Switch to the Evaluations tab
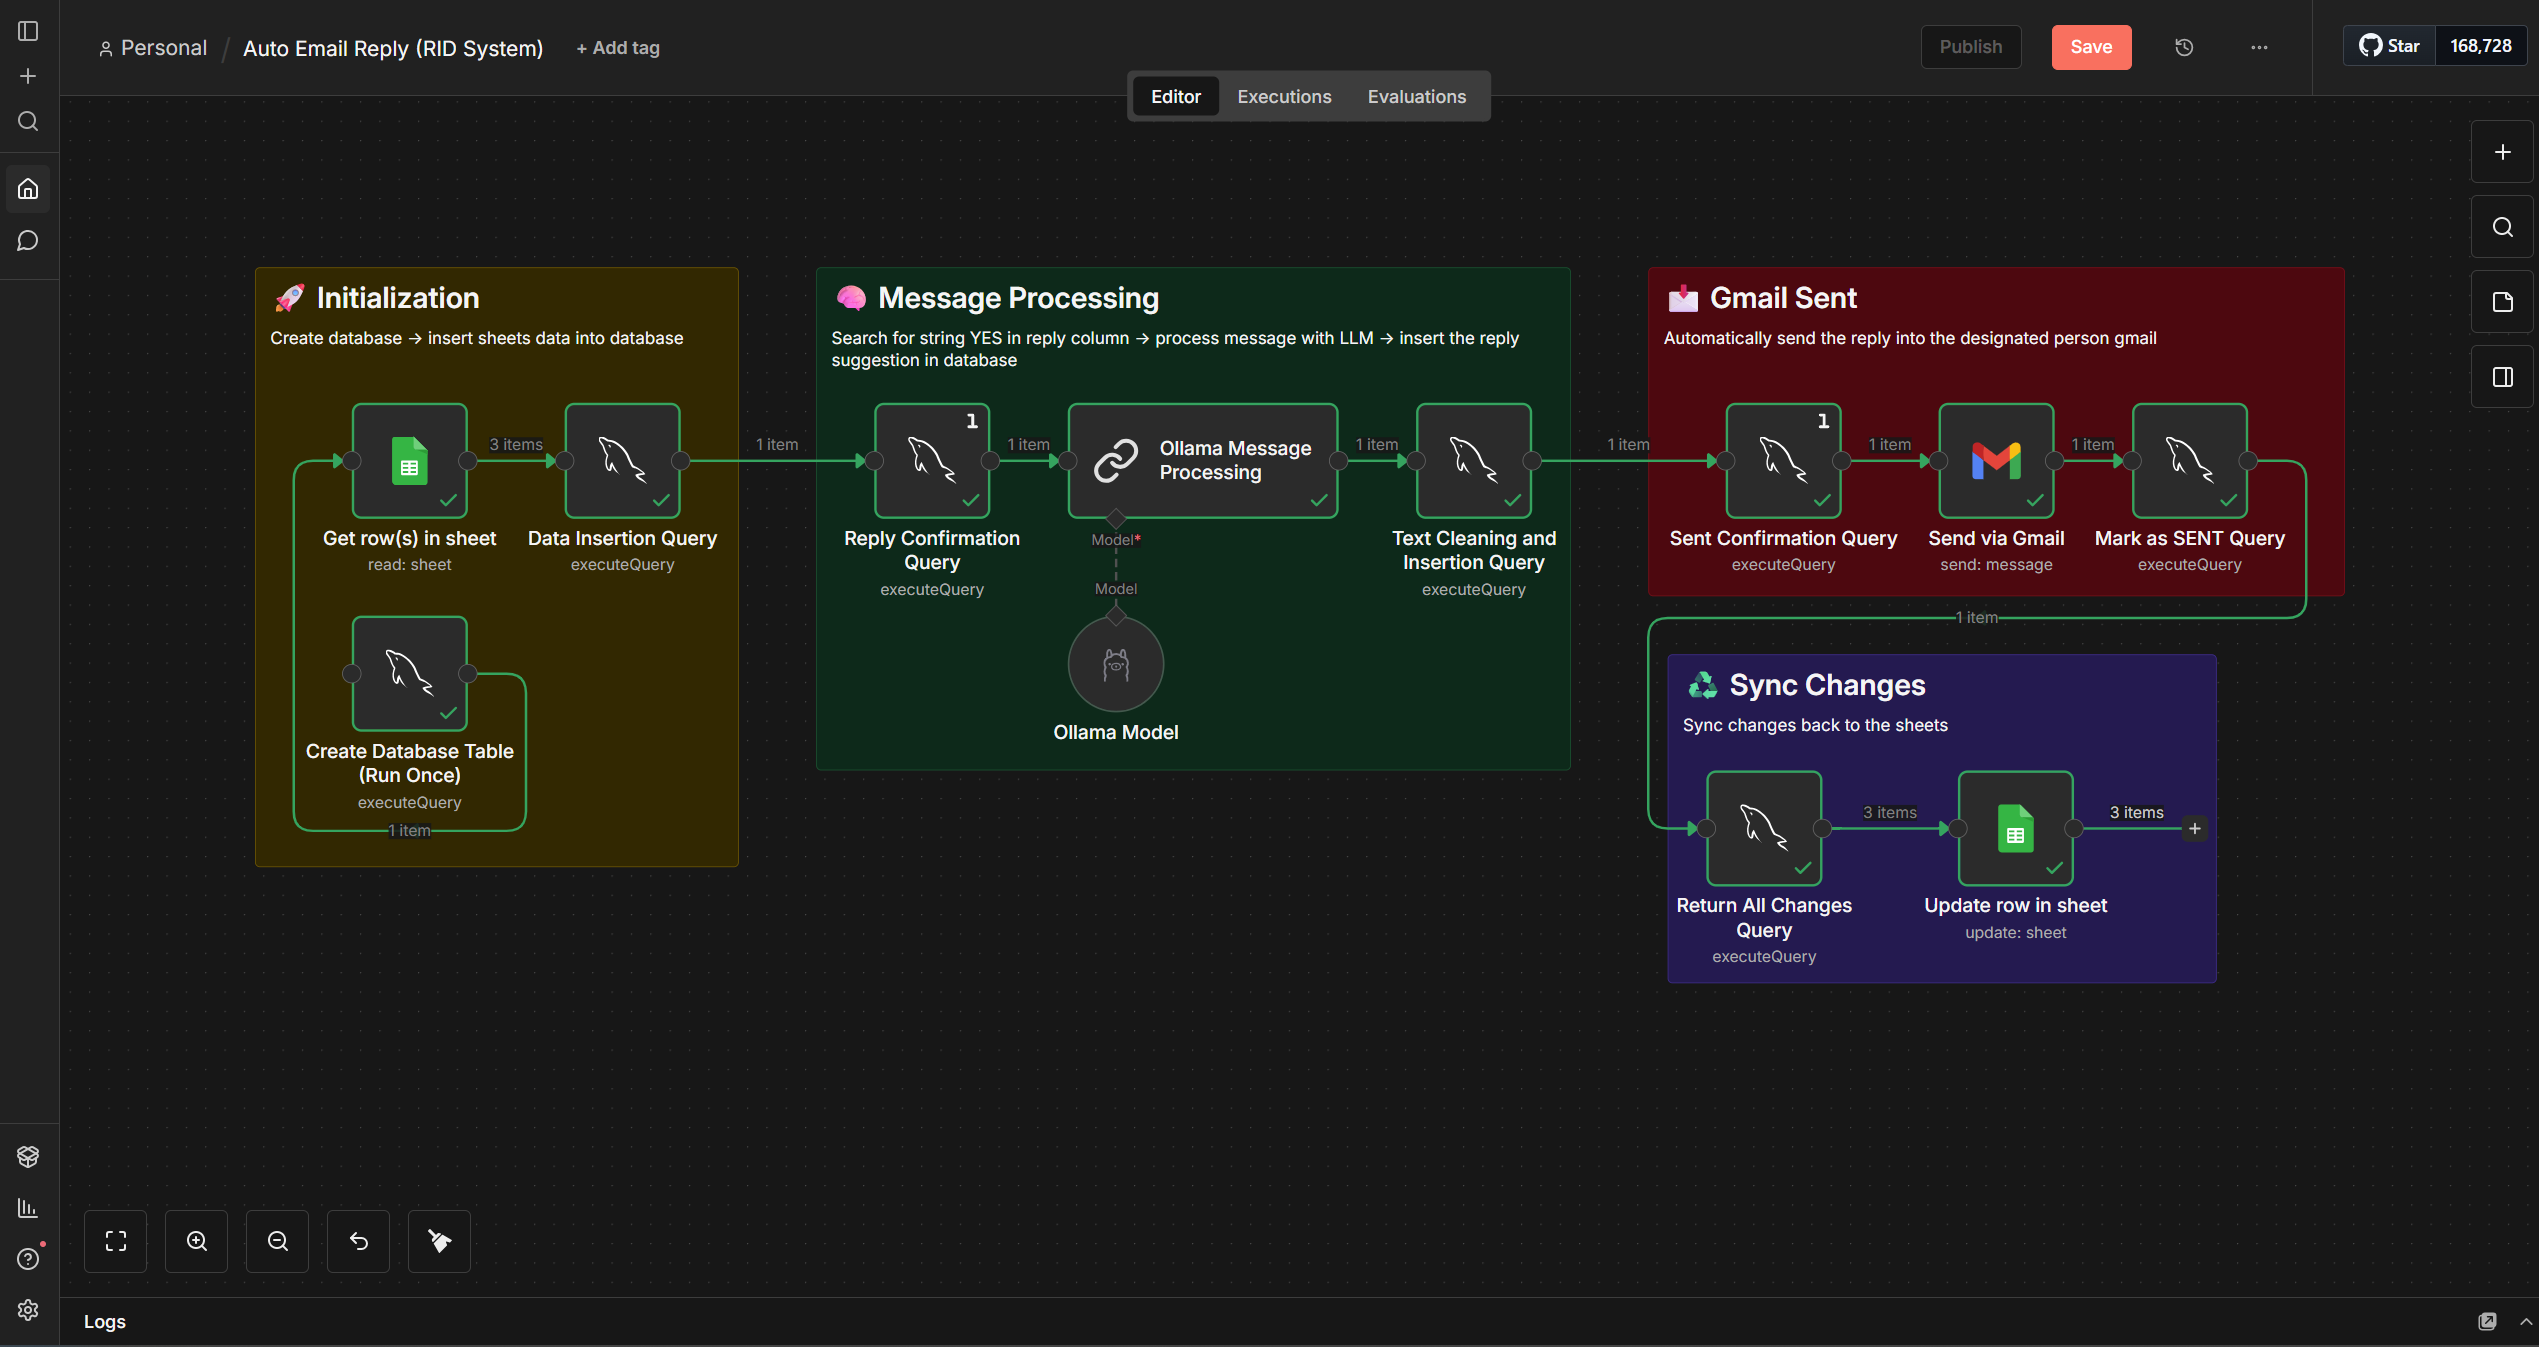 (1416, 96)
